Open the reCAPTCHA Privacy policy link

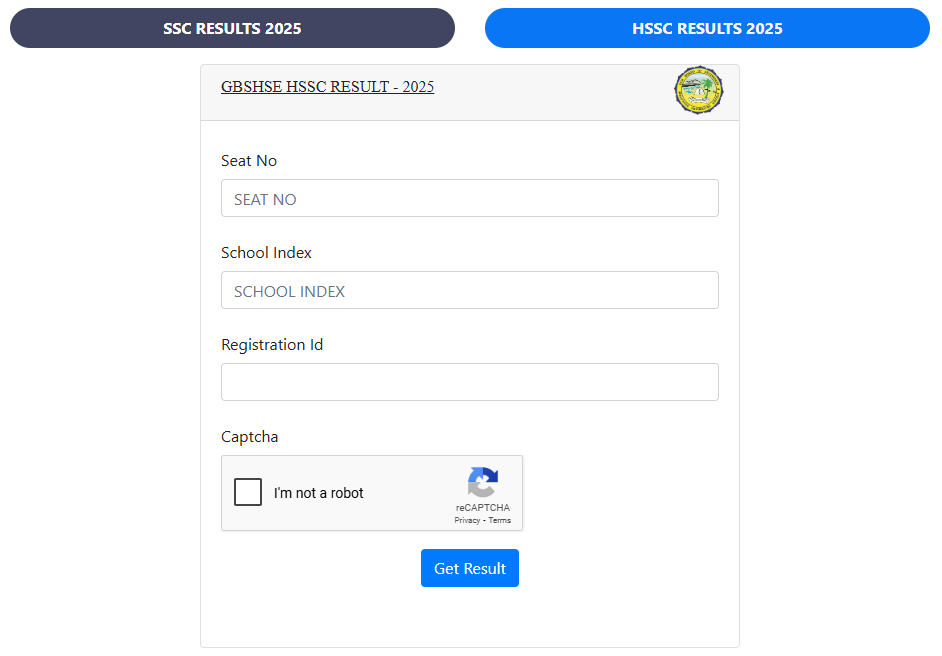point(467,520)
